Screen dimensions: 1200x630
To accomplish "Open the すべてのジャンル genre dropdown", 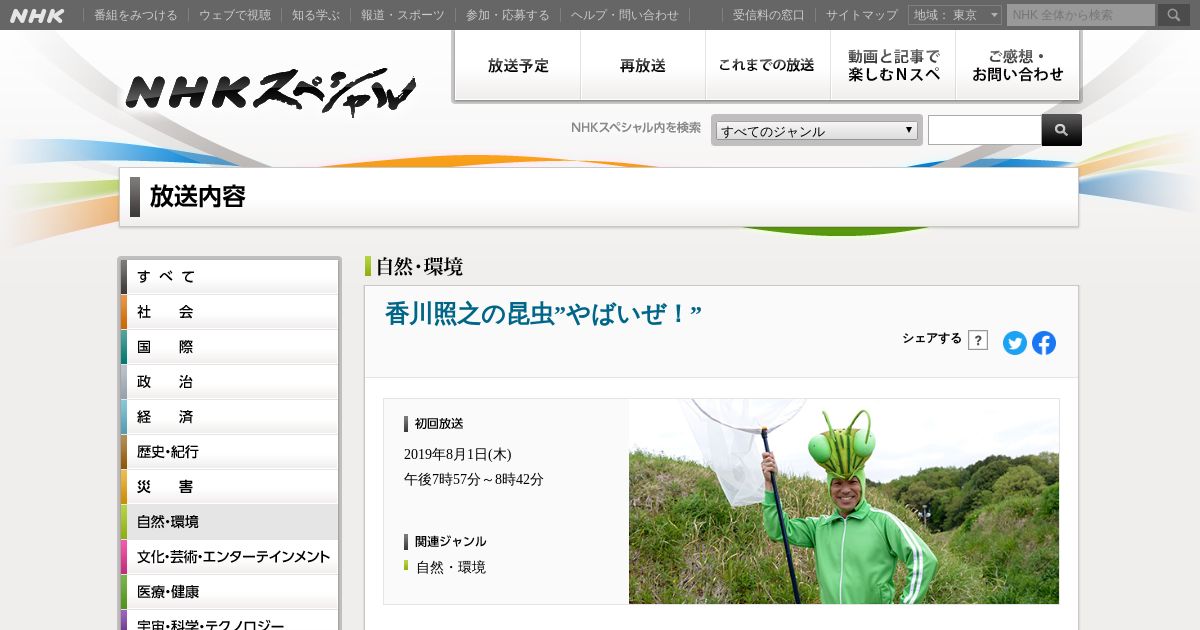I will [817, 130].
